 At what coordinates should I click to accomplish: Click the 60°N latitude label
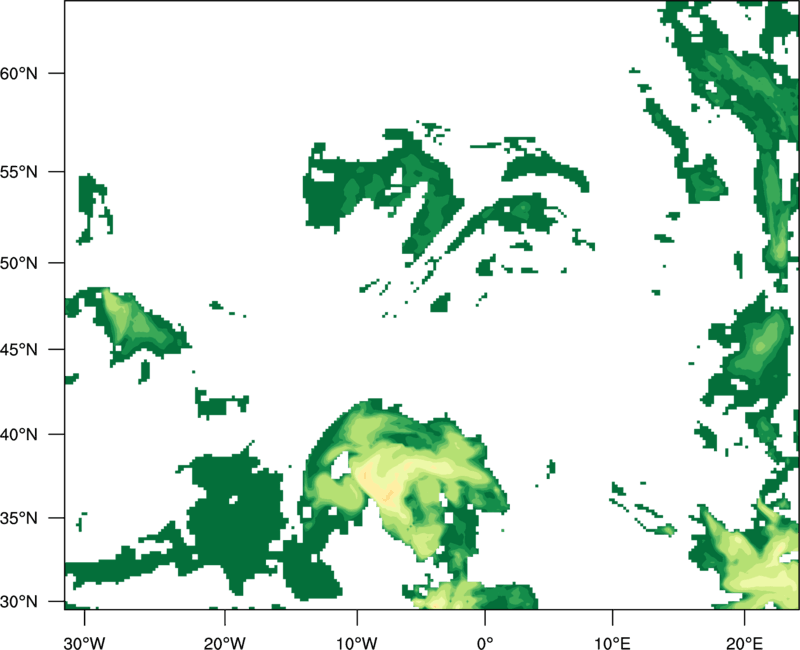(19, 73)
